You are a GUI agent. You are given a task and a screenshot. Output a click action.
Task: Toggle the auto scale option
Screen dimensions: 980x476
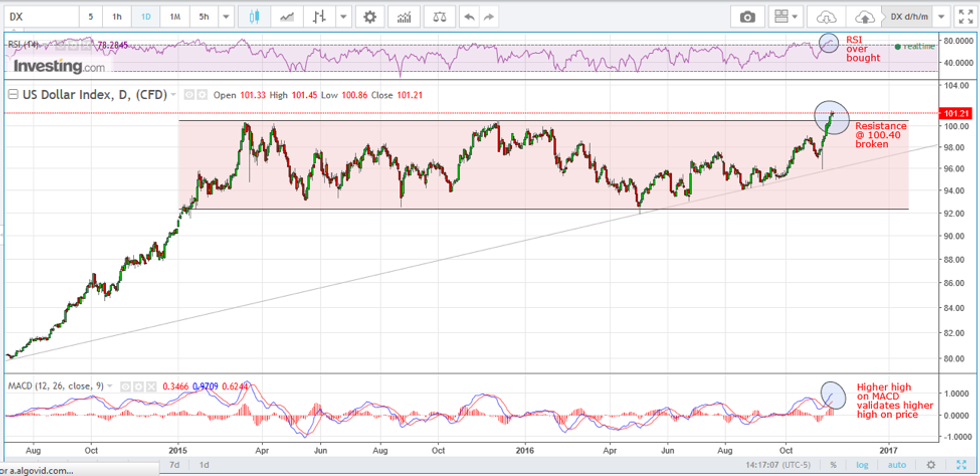click(x=897, y=465)
